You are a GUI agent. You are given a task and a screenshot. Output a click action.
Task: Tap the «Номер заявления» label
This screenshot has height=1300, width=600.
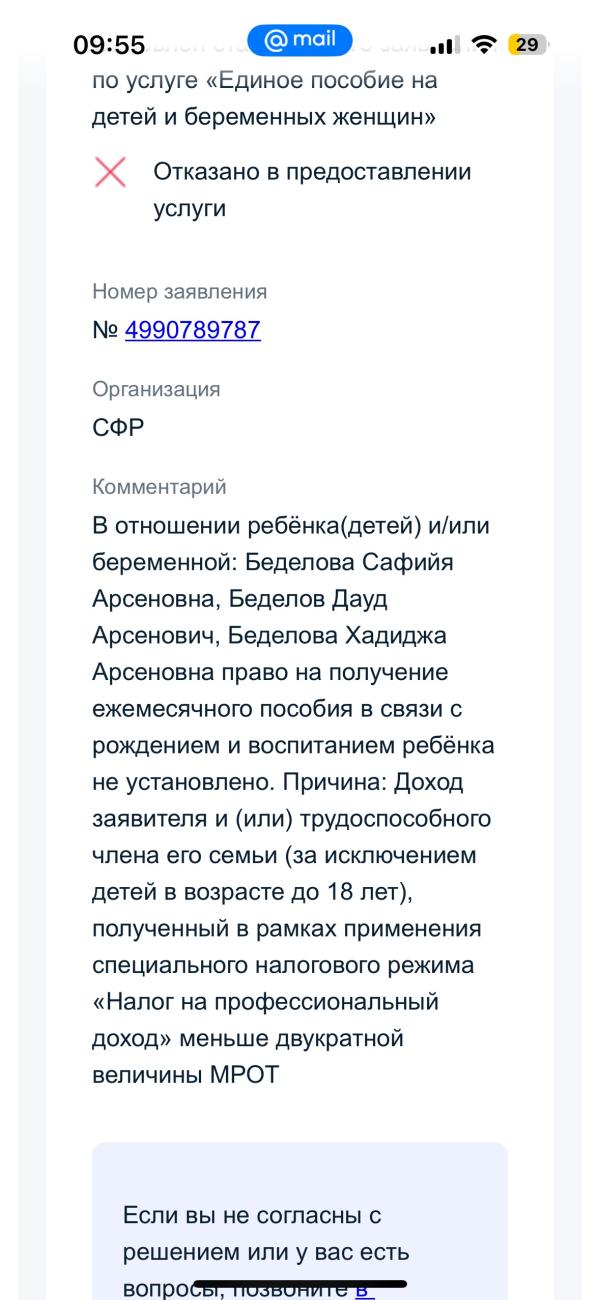click(179, 292)
